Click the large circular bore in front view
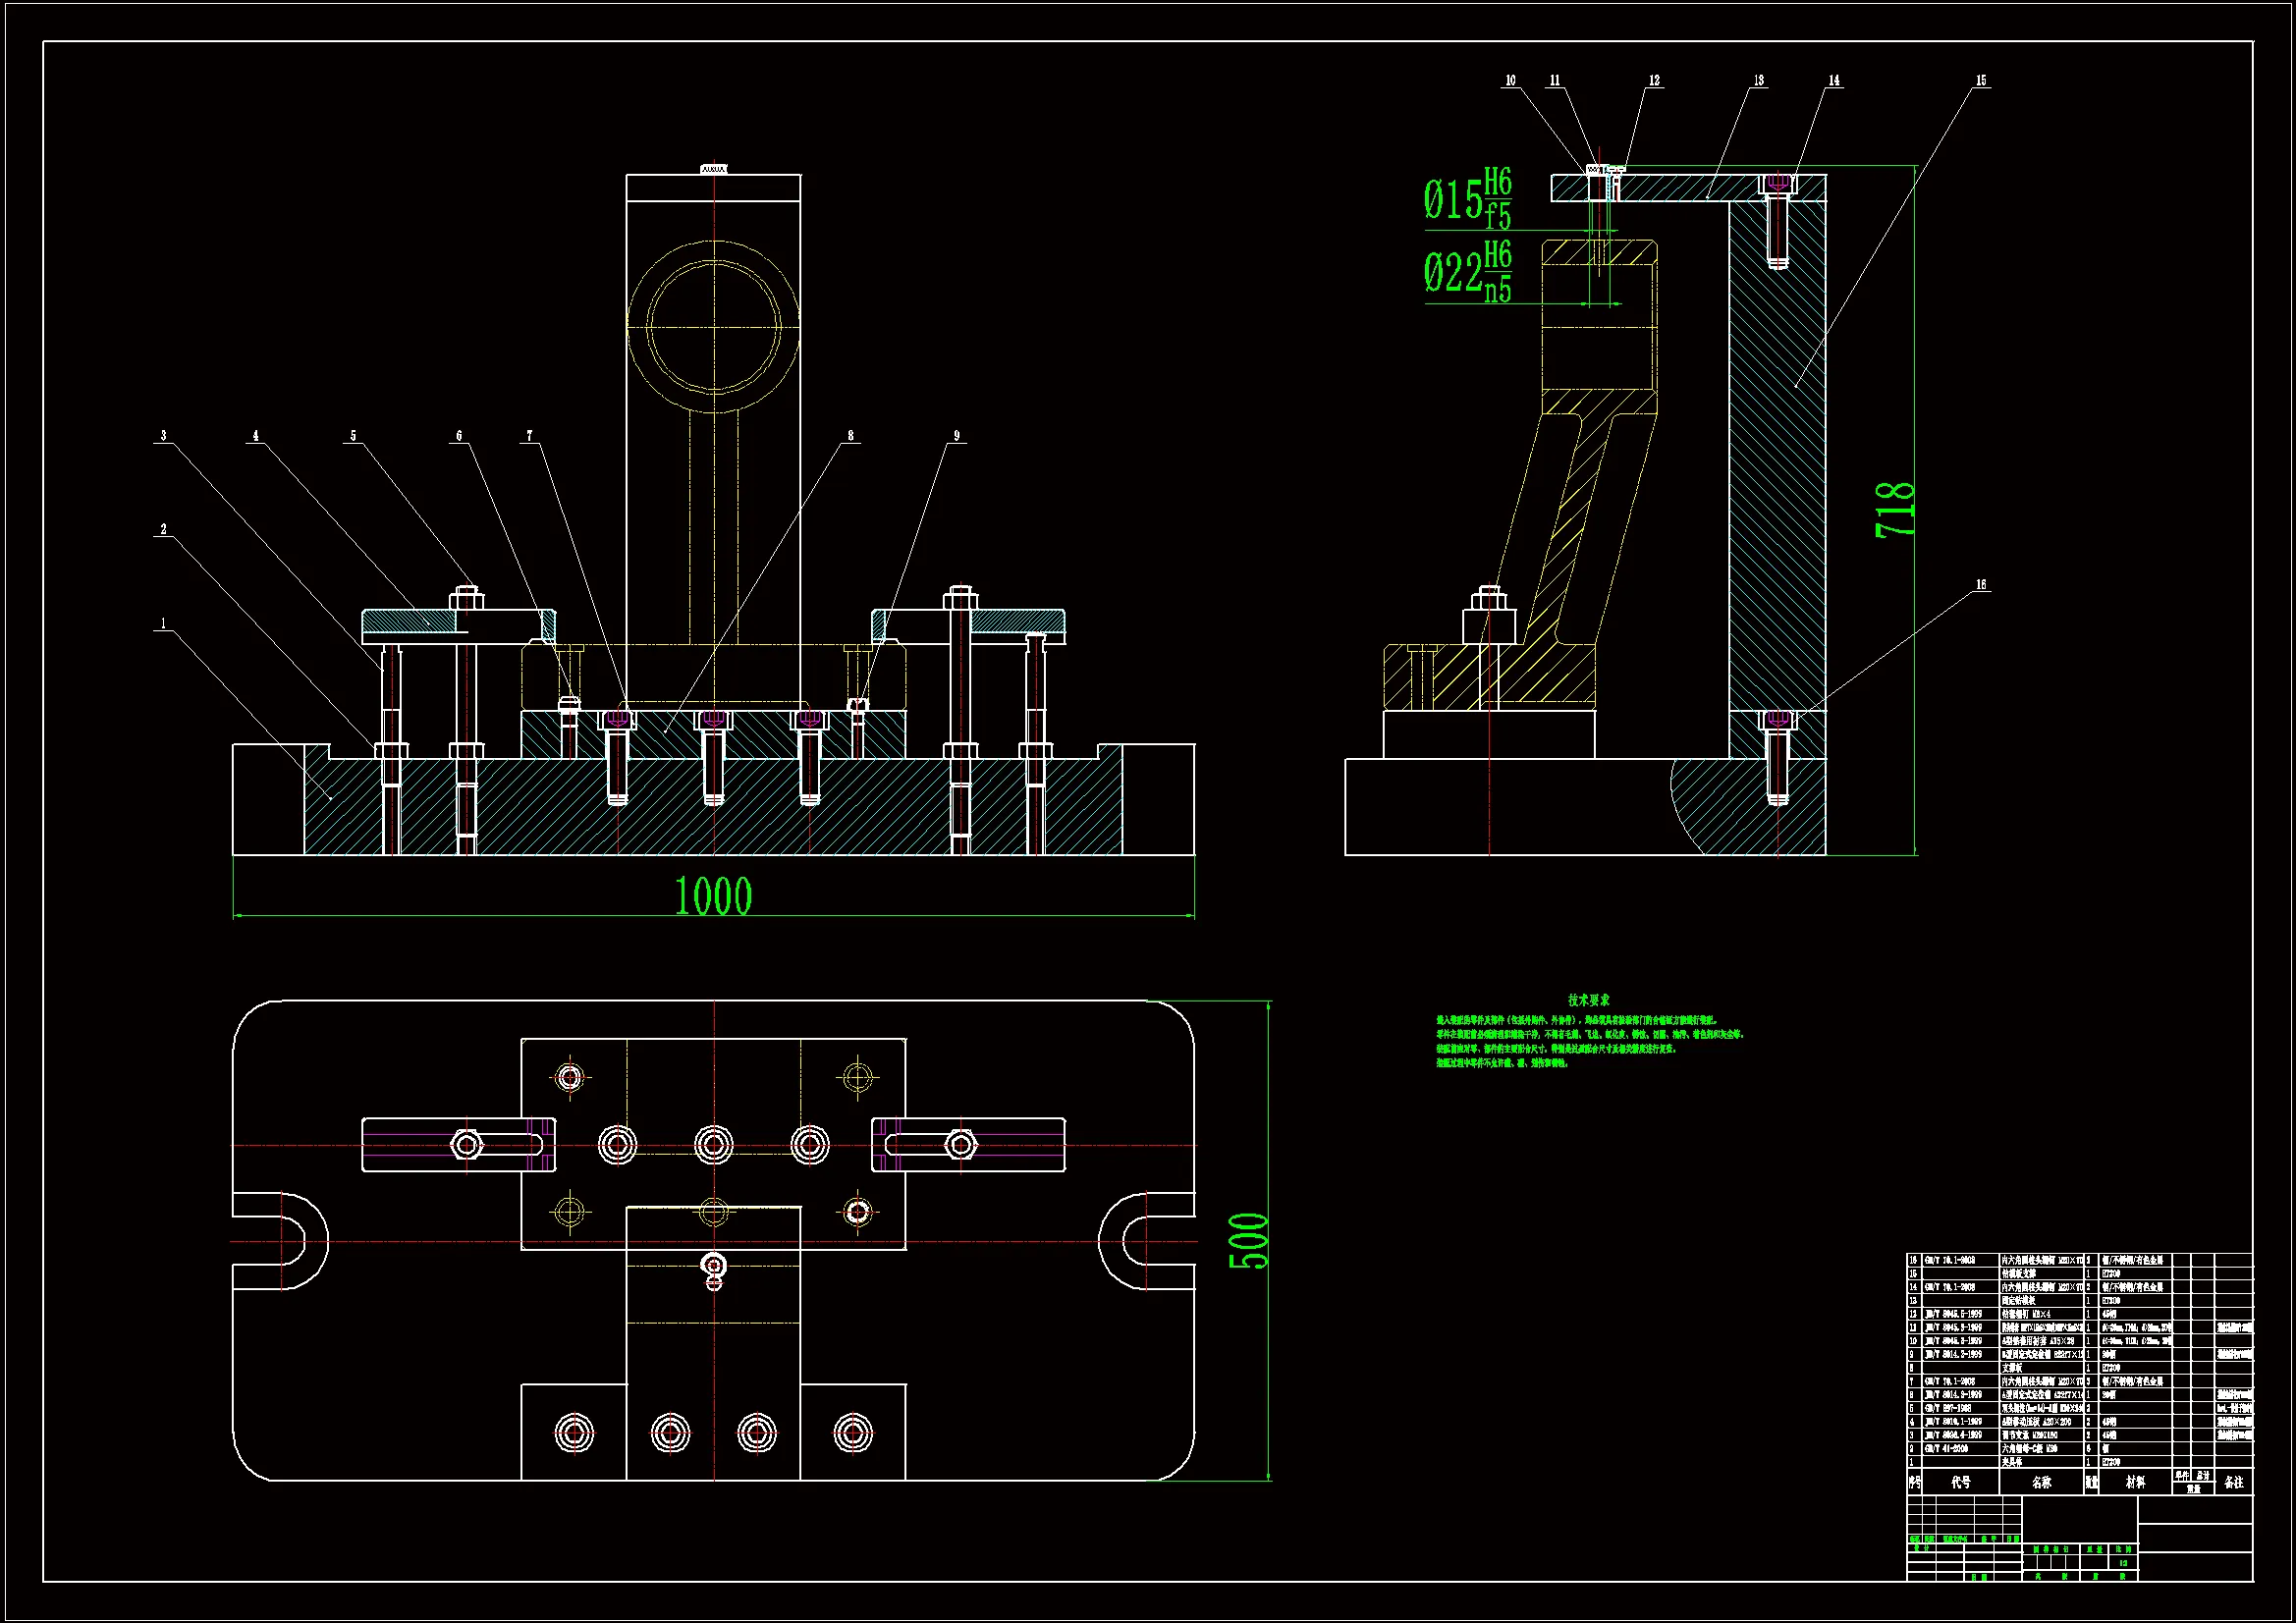Screen dimensions: 2296x1623 [713, 326]
